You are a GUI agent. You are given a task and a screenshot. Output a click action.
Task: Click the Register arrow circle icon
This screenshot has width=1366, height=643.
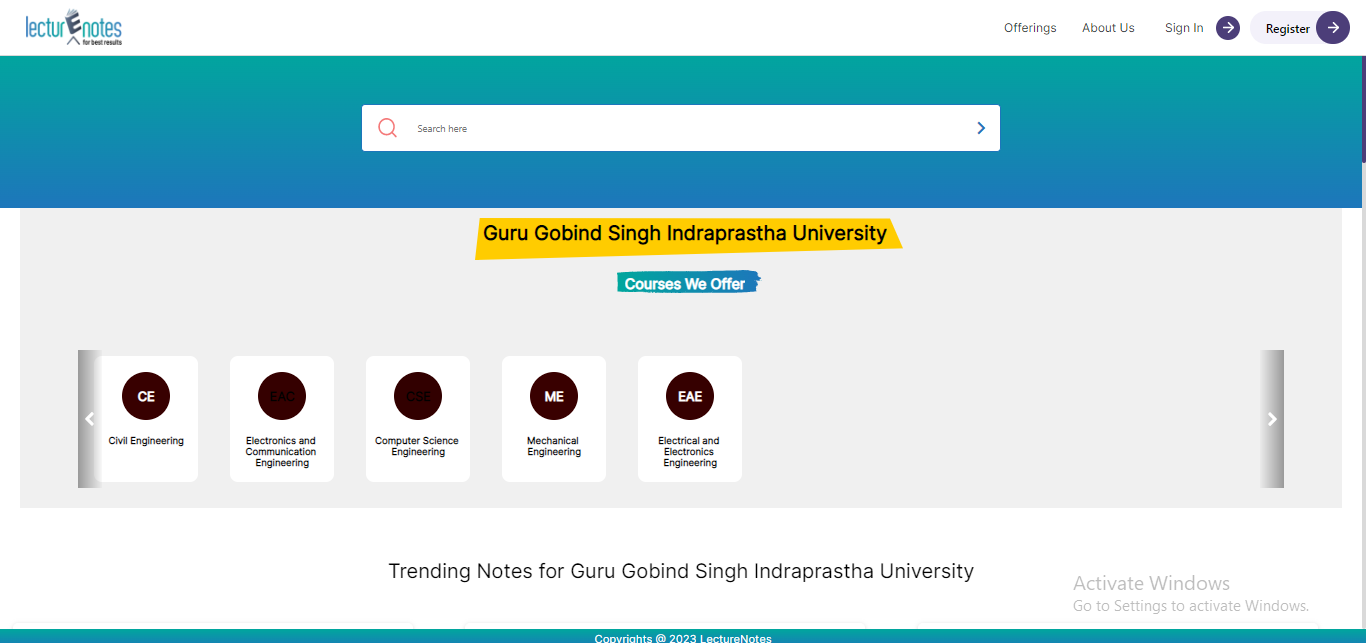[x=1333, y=28]
